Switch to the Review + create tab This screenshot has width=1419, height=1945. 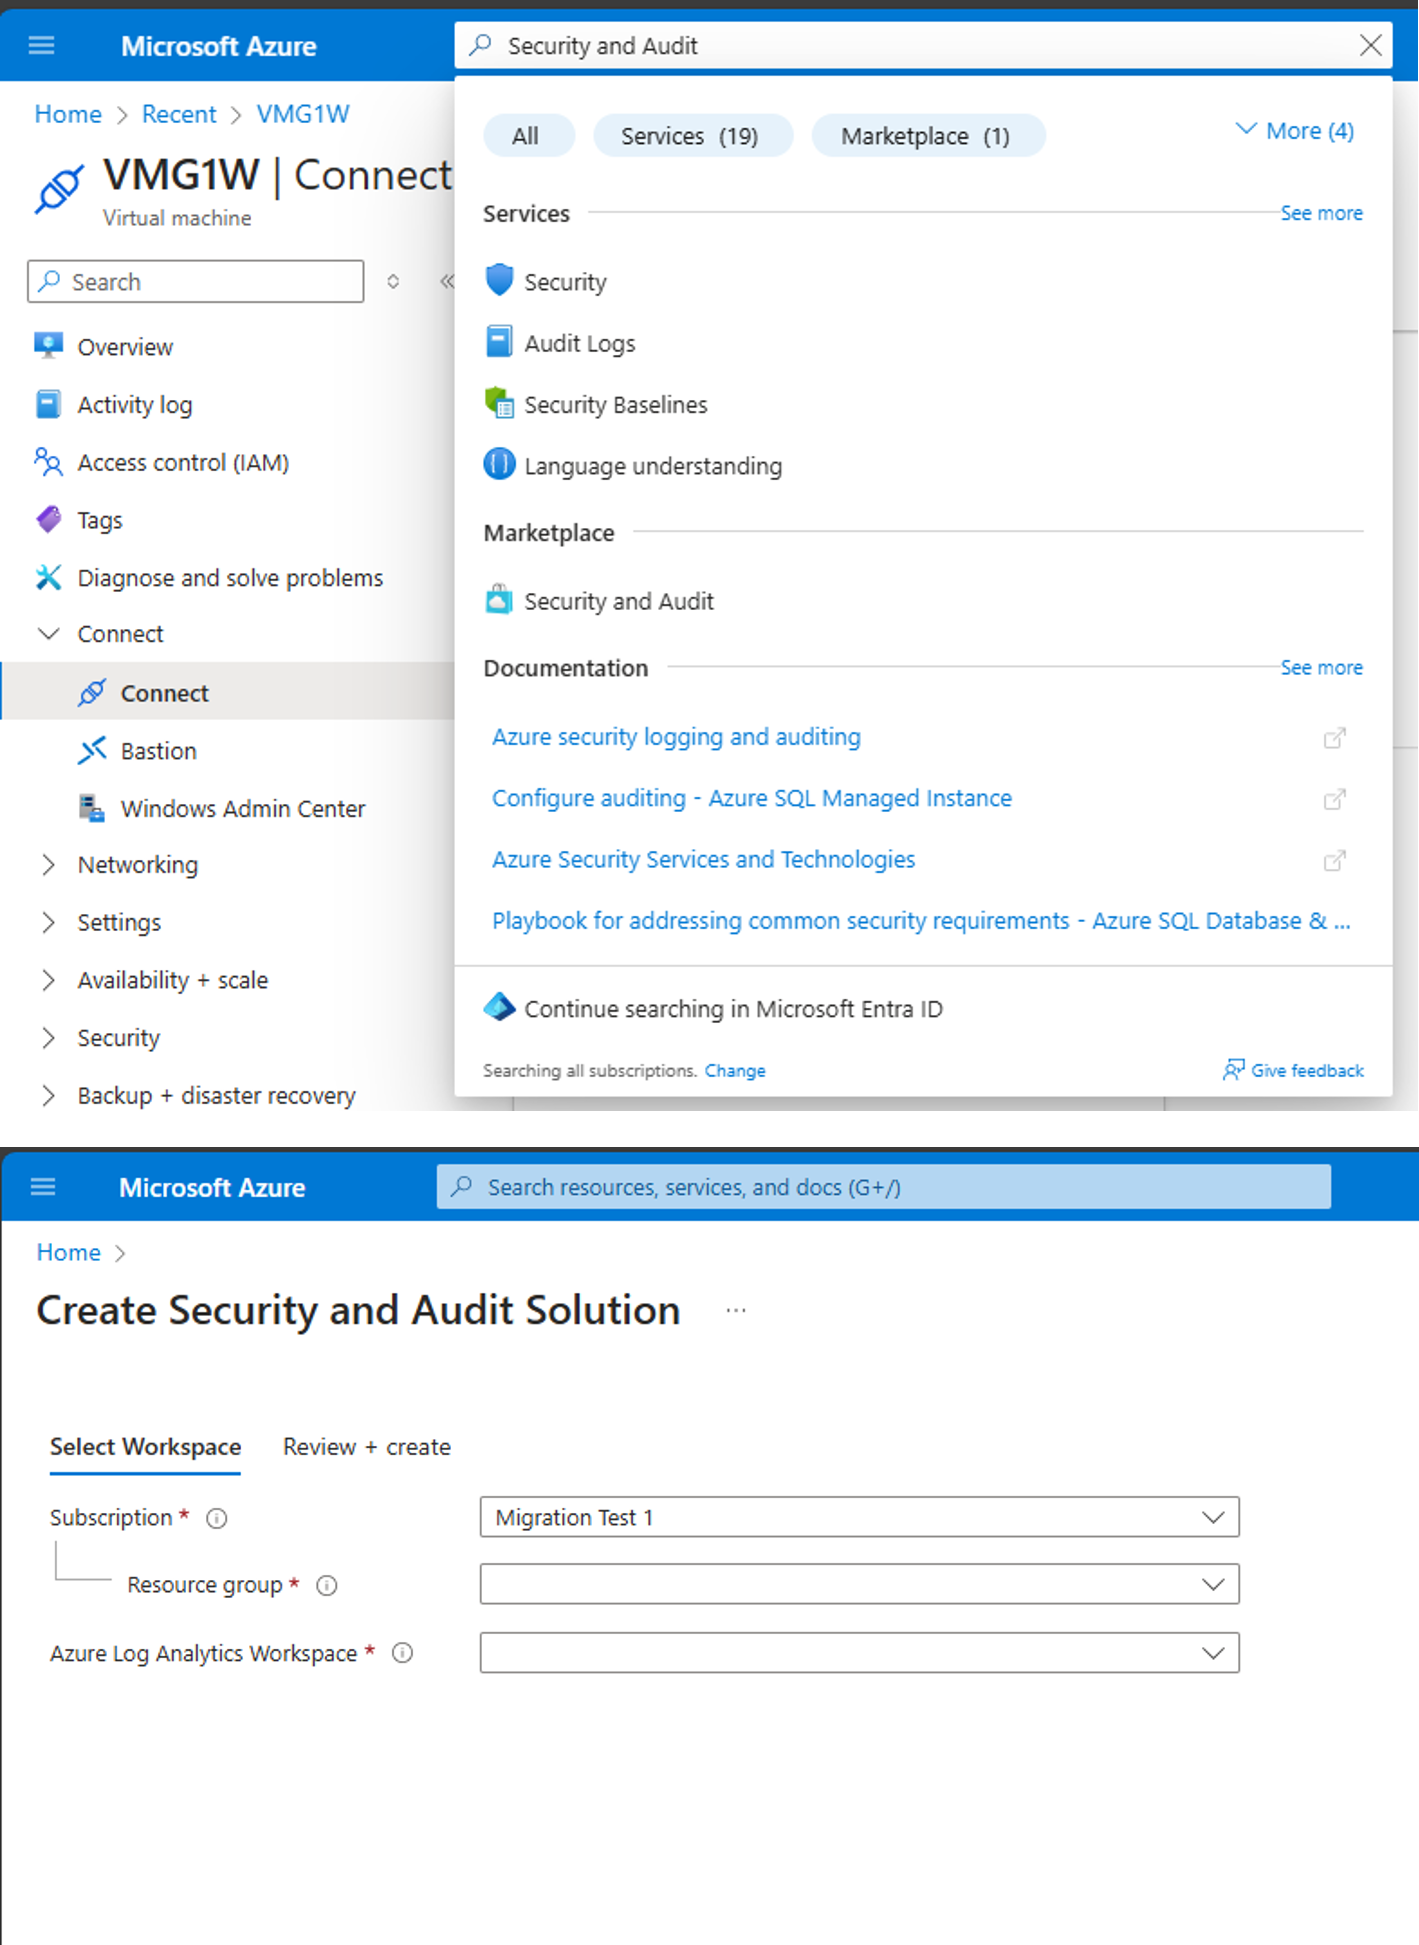[366, 1446]
